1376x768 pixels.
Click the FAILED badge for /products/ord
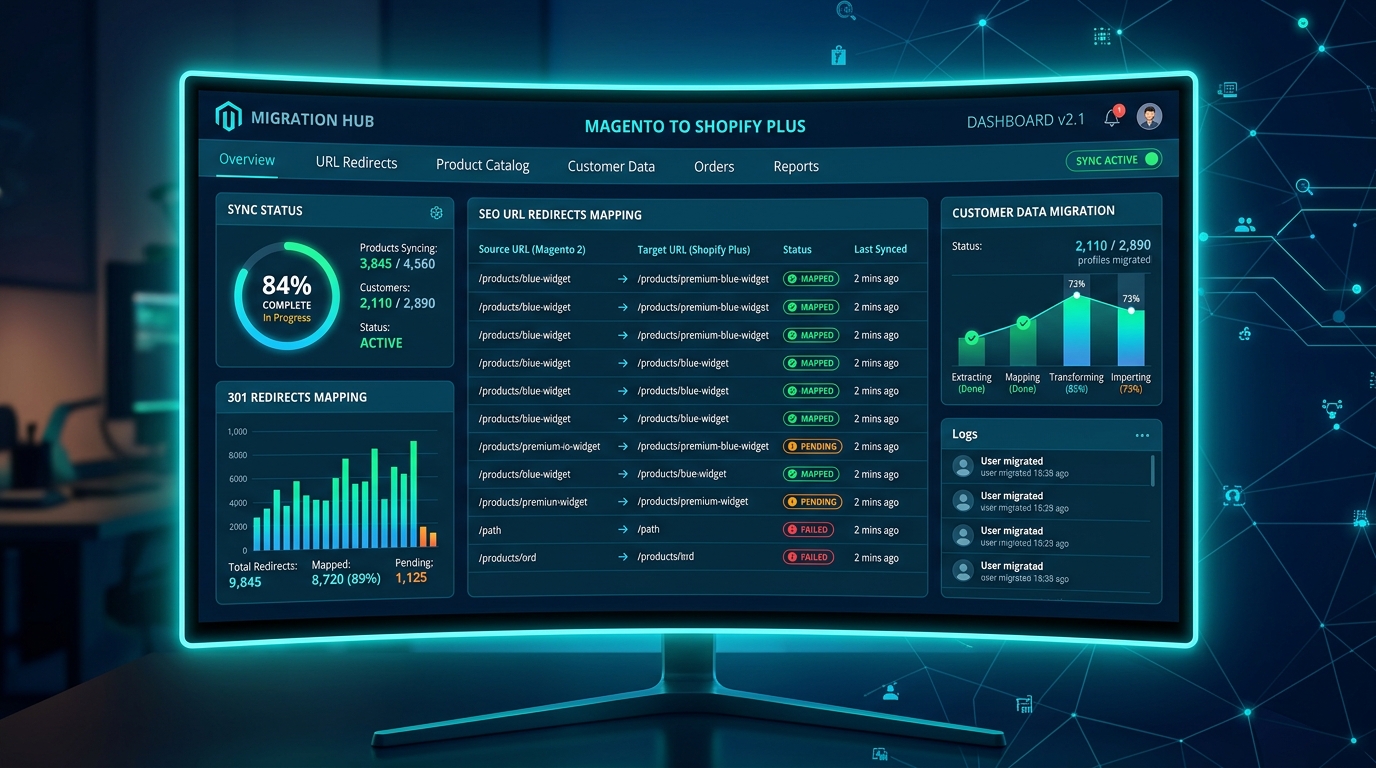808,558
